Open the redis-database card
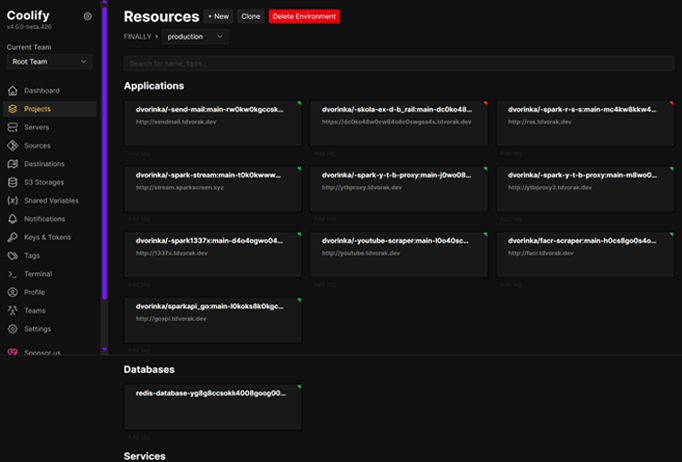 coord(213,407)
